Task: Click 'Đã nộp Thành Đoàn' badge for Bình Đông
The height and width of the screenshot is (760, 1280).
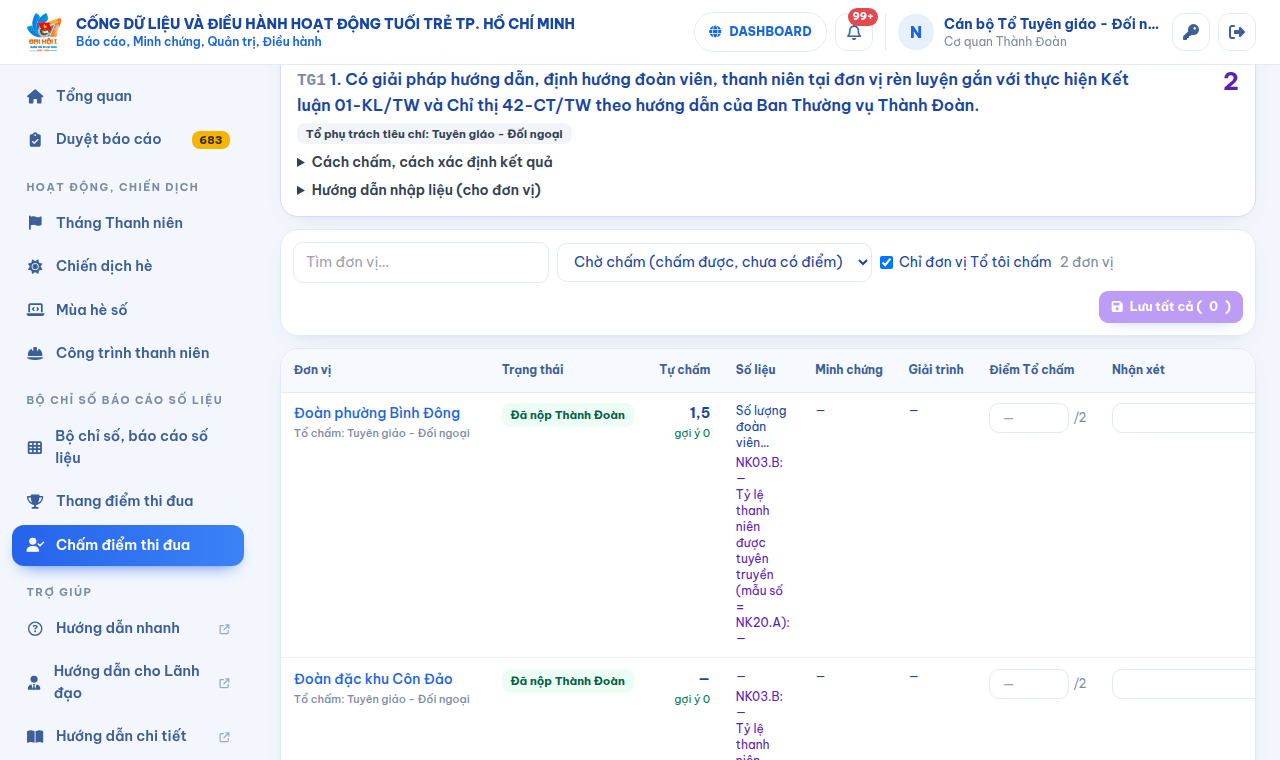Action: pos(568,415)
